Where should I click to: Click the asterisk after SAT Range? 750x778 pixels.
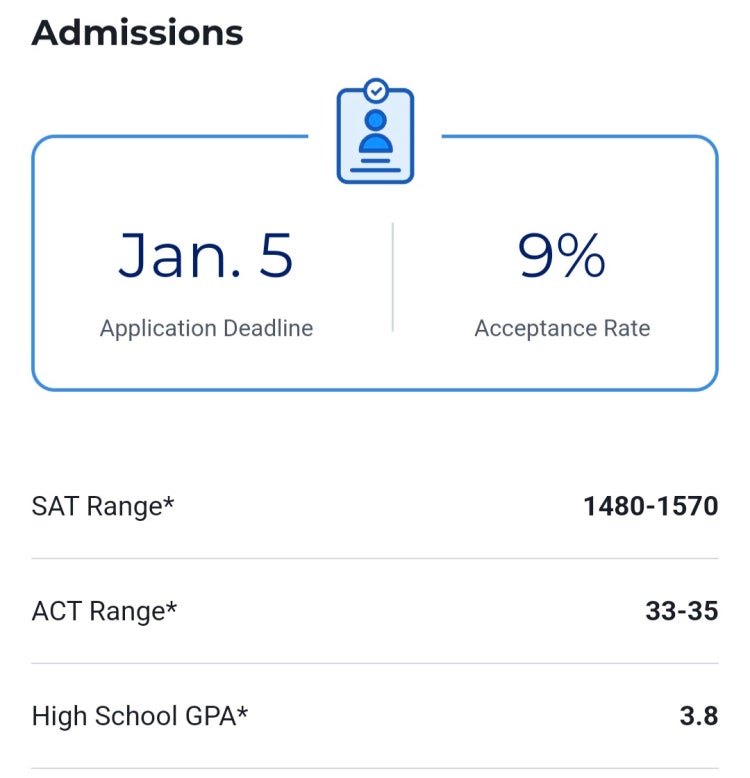point(169,502)
